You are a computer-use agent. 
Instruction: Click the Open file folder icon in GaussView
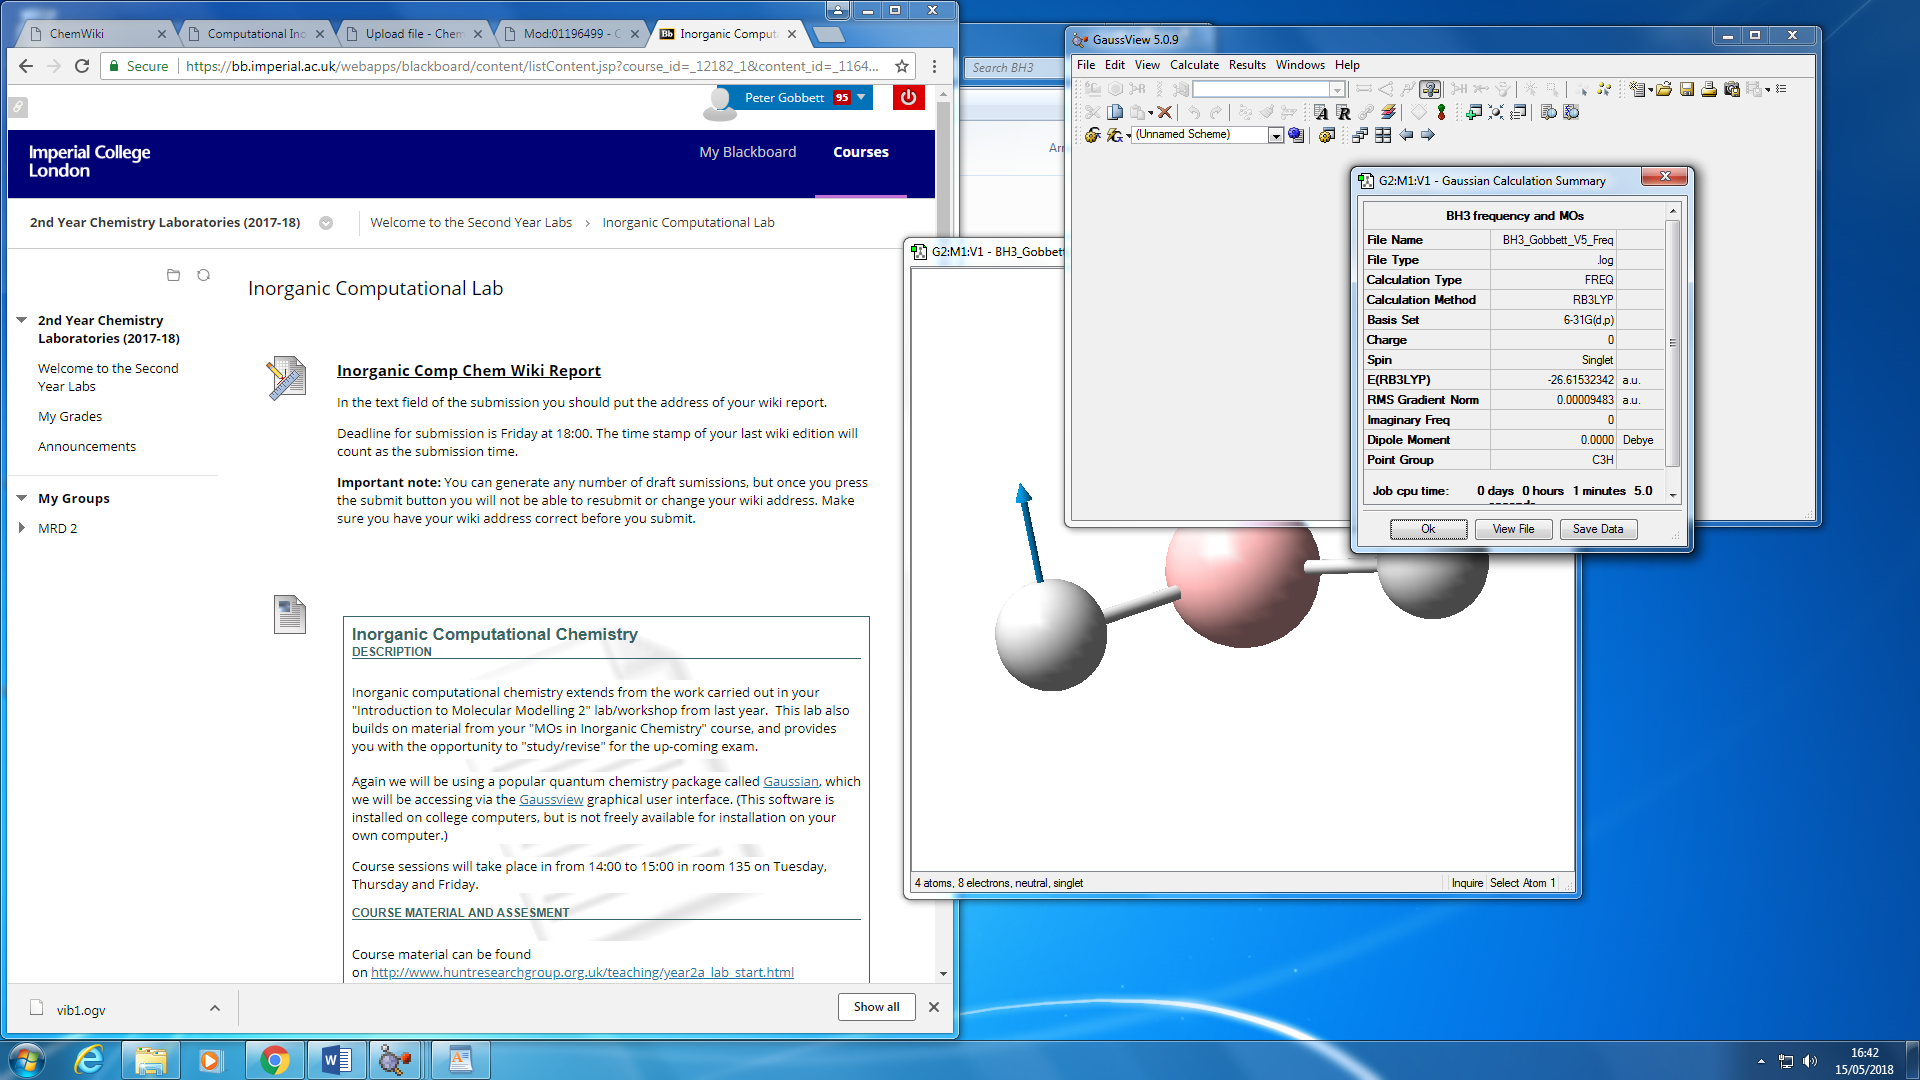click(1664, 89)
